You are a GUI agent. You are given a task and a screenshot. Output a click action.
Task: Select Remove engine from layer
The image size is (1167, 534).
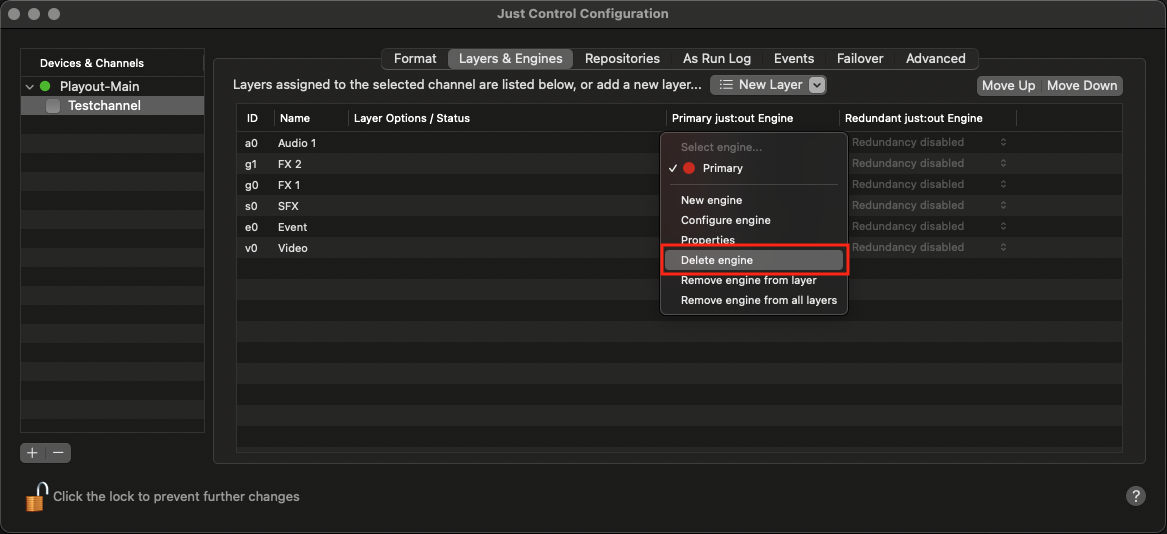(753, 281)
